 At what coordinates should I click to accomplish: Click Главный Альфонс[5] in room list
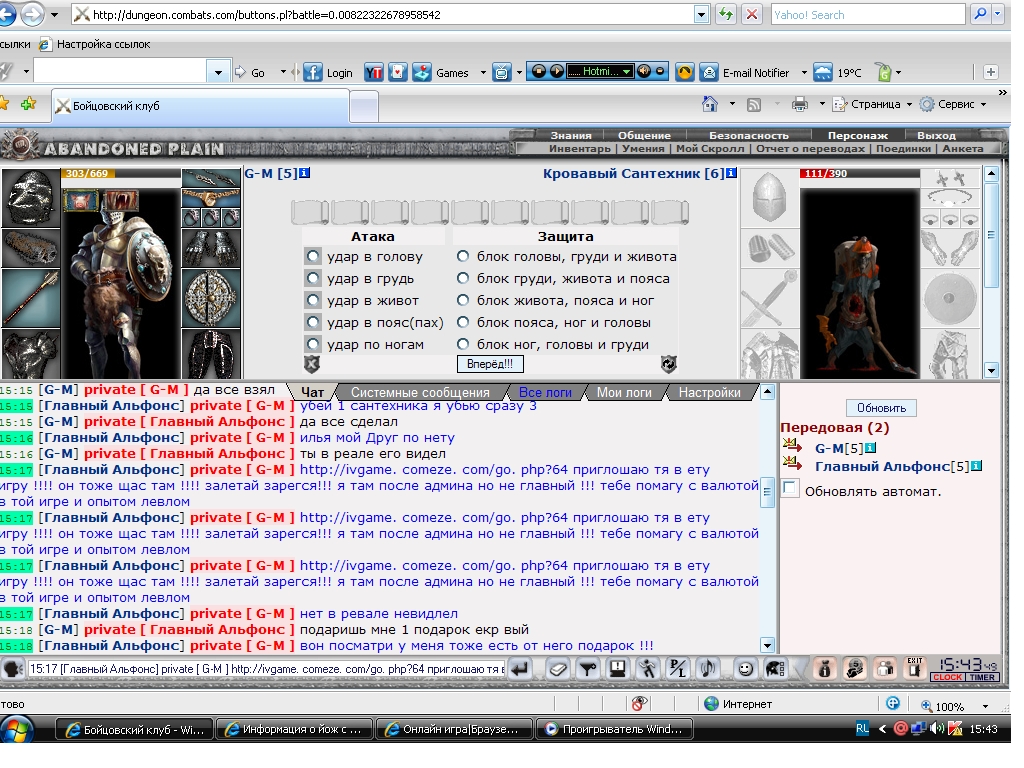[891, 466]
